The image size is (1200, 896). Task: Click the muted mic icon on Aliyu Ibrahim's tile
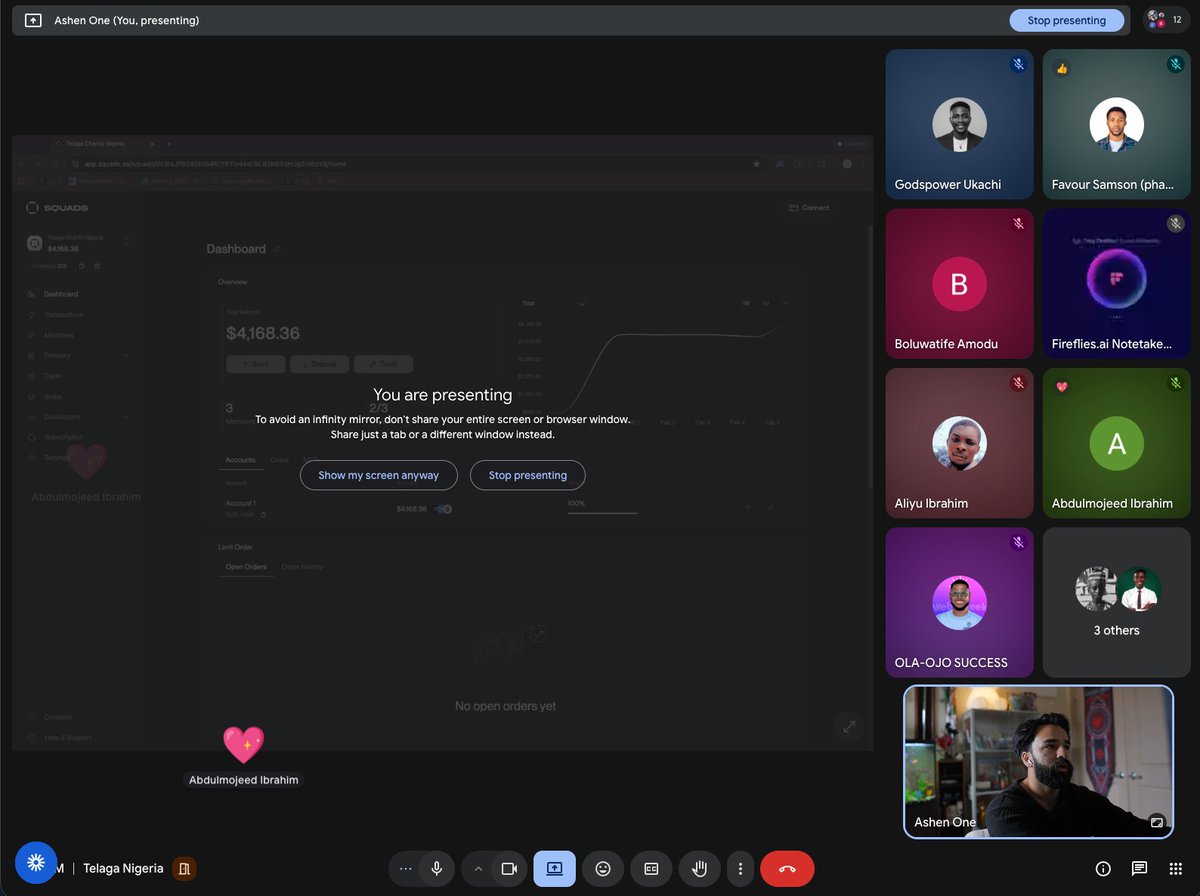[x=1018, y=383]
